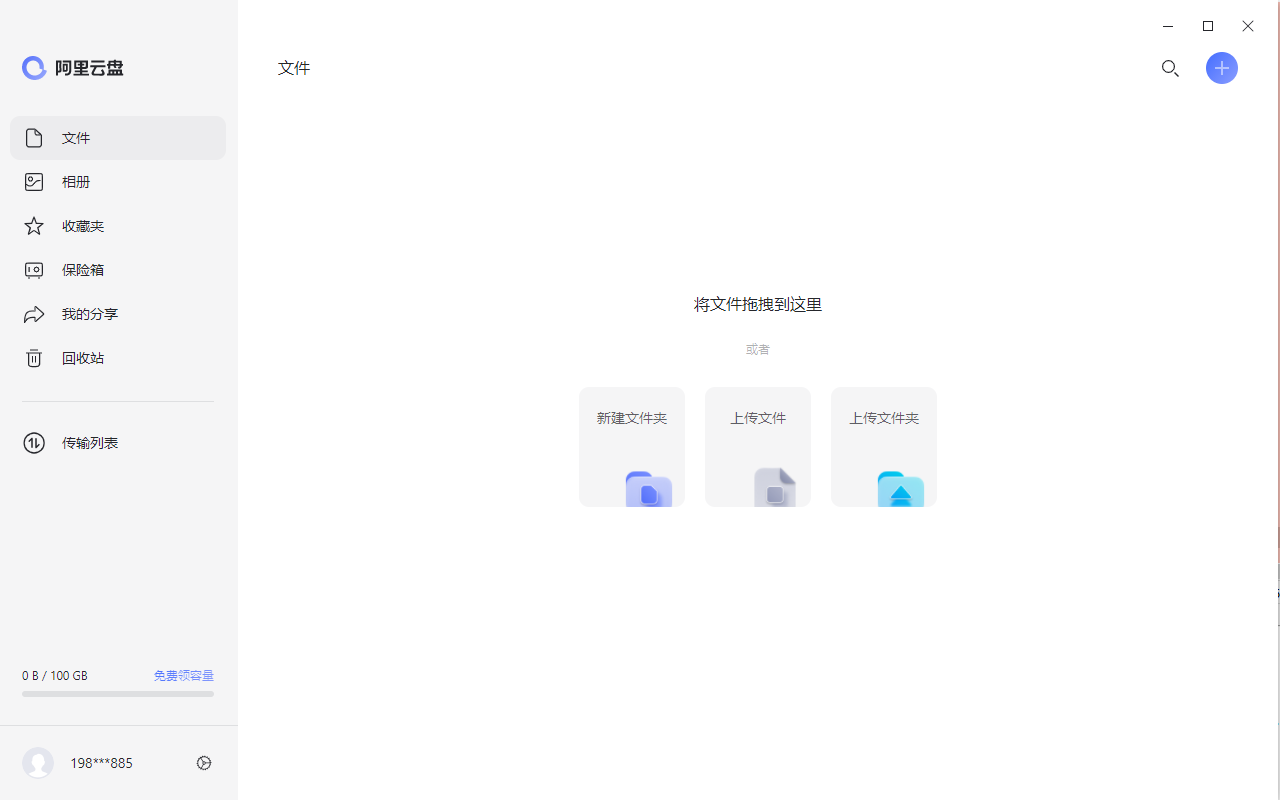Image resolution: width=1280 pixels, height=800 pixels.
Task: Create a folder via 新建文件夹 card
Action: coord(631,446)
